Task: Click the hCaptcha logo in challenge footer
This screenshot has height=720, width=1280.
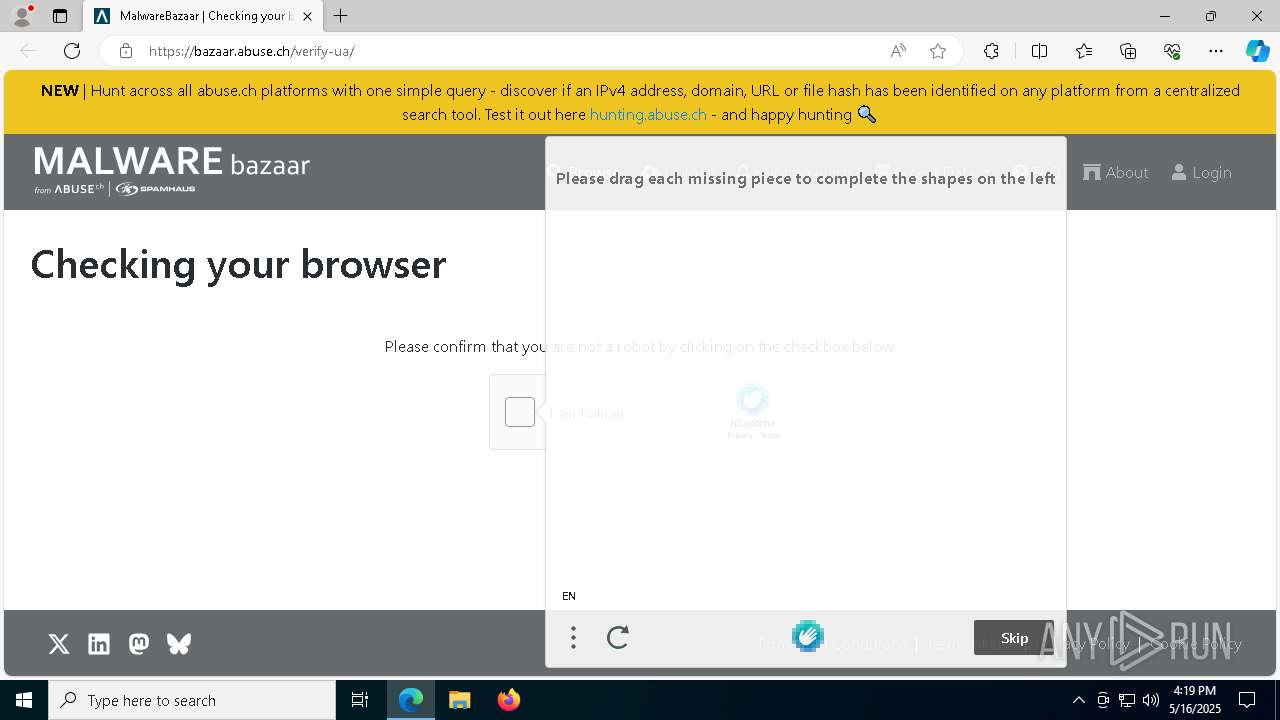Action: pos(808,636)
